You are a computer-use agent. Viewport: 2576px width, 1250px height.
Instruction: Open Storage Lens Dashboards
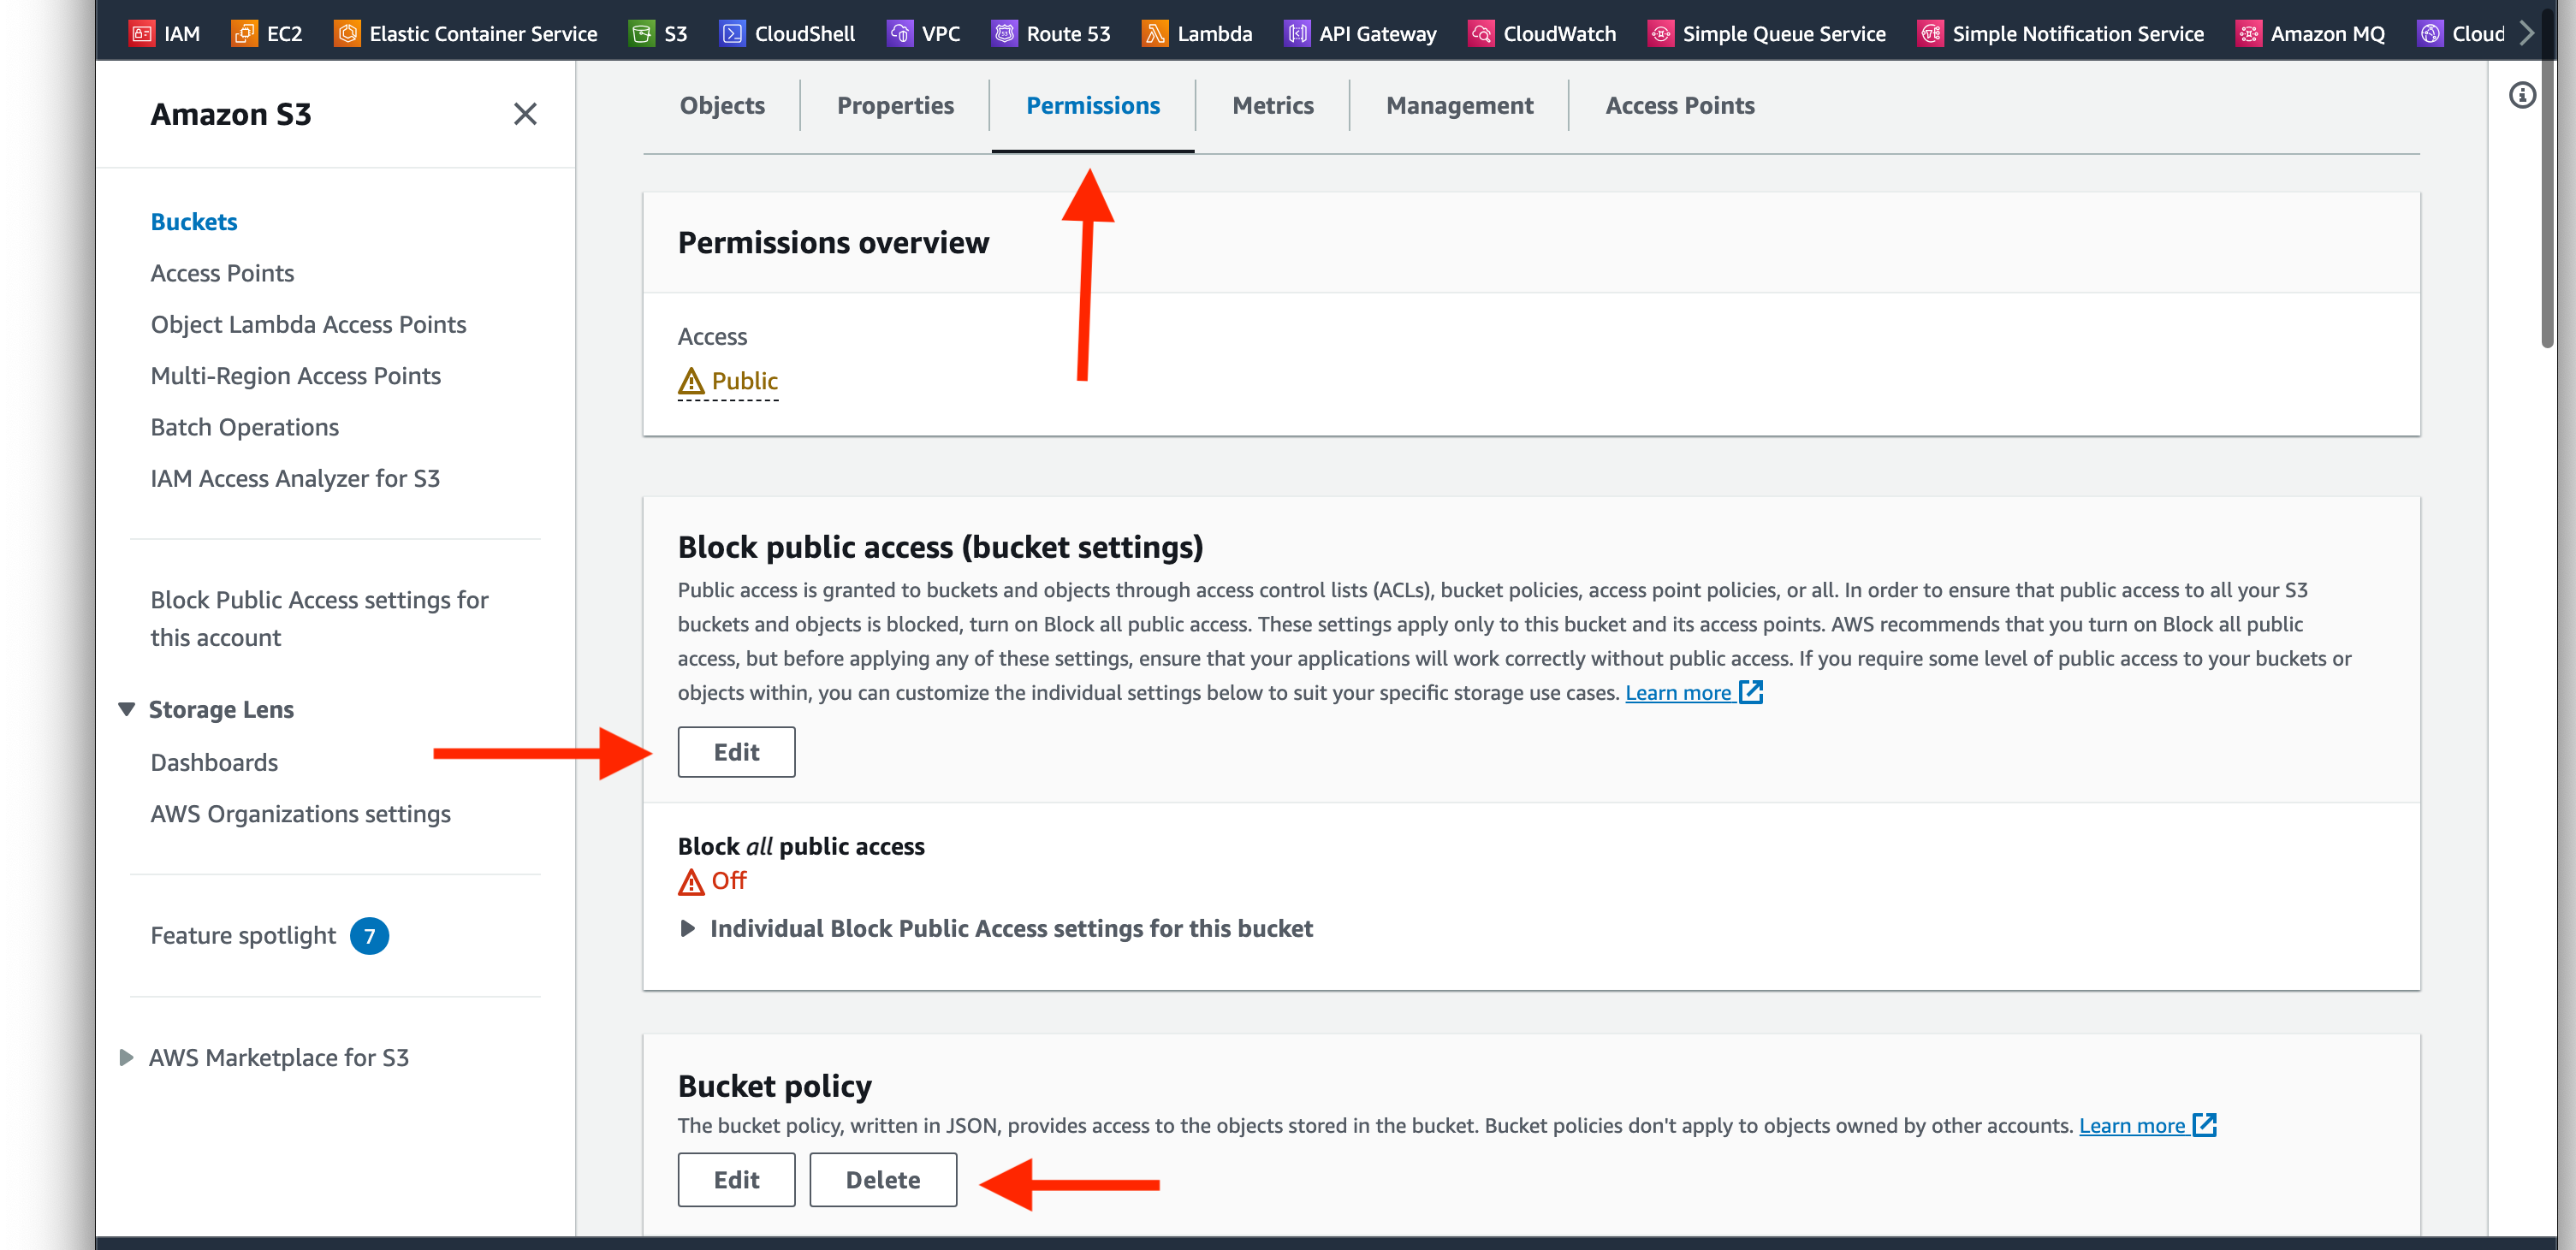(214, 762)
